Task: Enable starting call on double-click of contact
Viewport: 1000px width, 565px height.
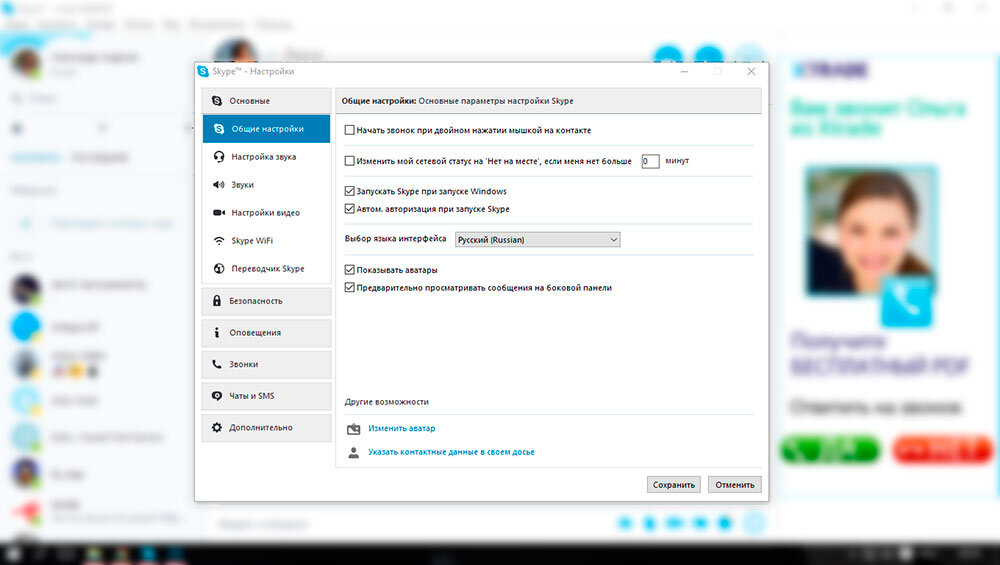Action: pos(349,130)
